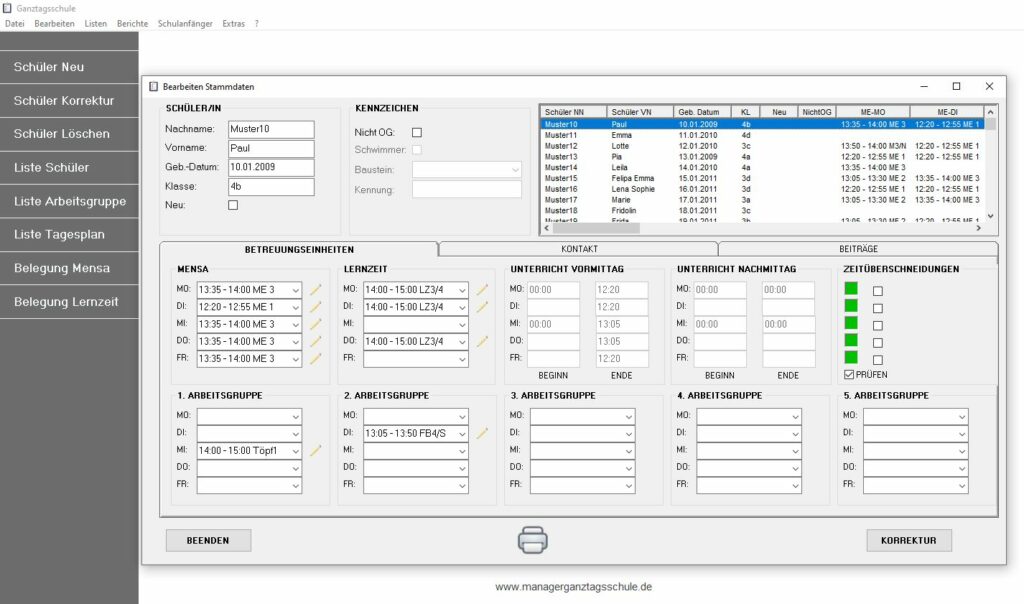The height and width of the screenshot is (604, 1024).
Task: Click the KORREKTUR button
Action: click(x=908, y=540)
